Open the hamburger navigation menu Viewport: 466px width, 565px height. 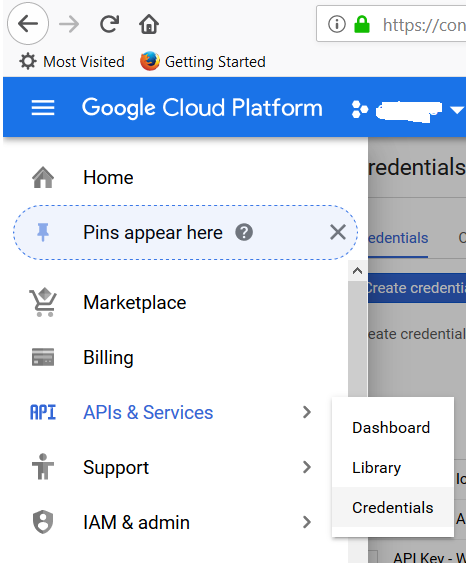point(43,108)
